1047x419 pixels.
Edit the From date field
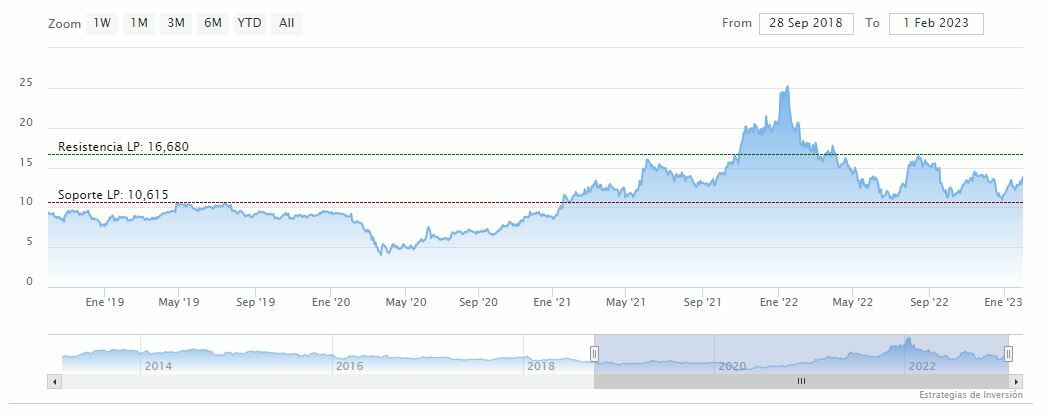[806, 23]
